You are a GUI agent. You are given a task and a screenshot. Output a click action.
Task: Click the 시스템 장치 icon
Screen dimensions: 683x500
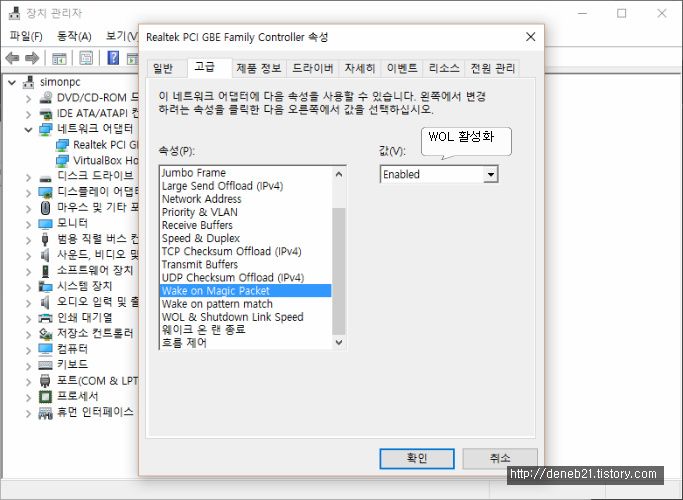tap(45, 286)
